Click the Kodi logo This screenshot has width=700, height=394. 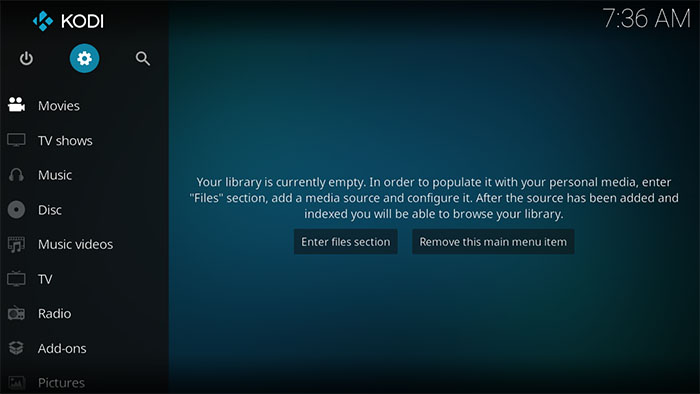click(x=68, y=21)
